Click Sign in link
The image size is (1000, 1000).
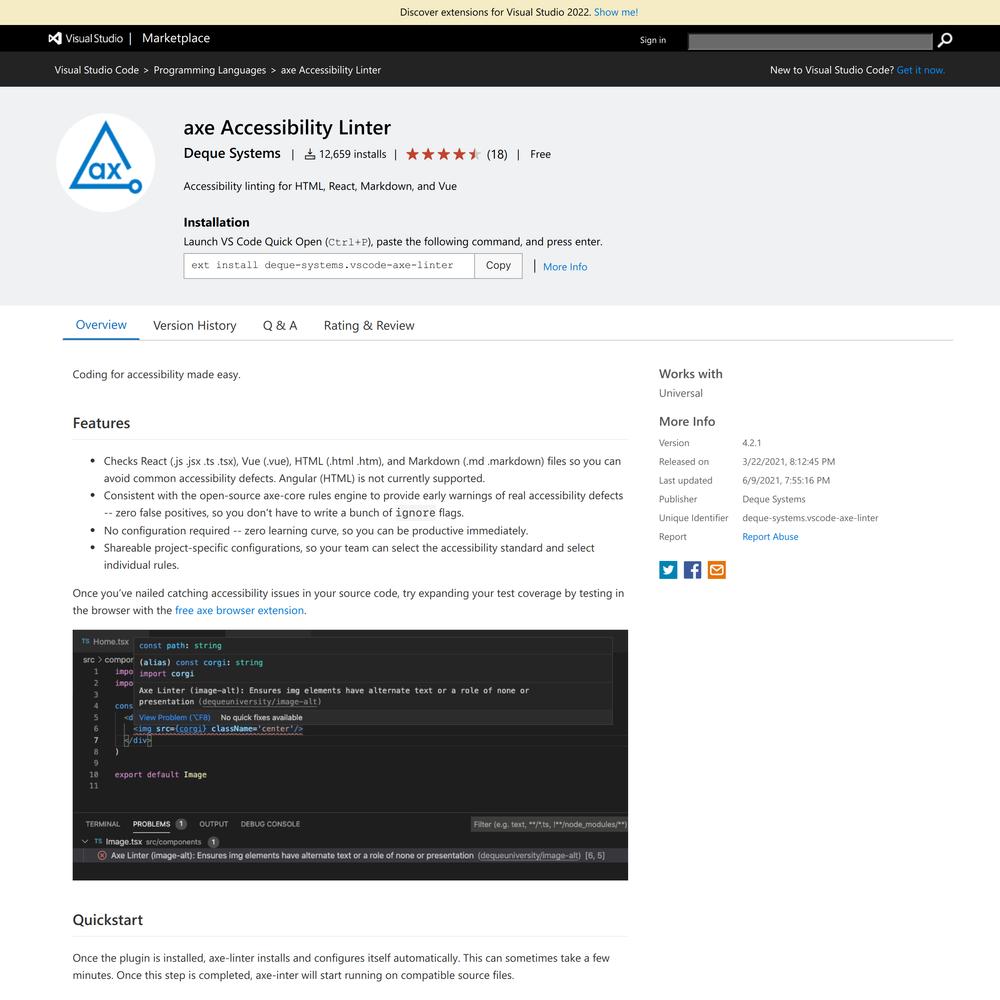[652, 40]
